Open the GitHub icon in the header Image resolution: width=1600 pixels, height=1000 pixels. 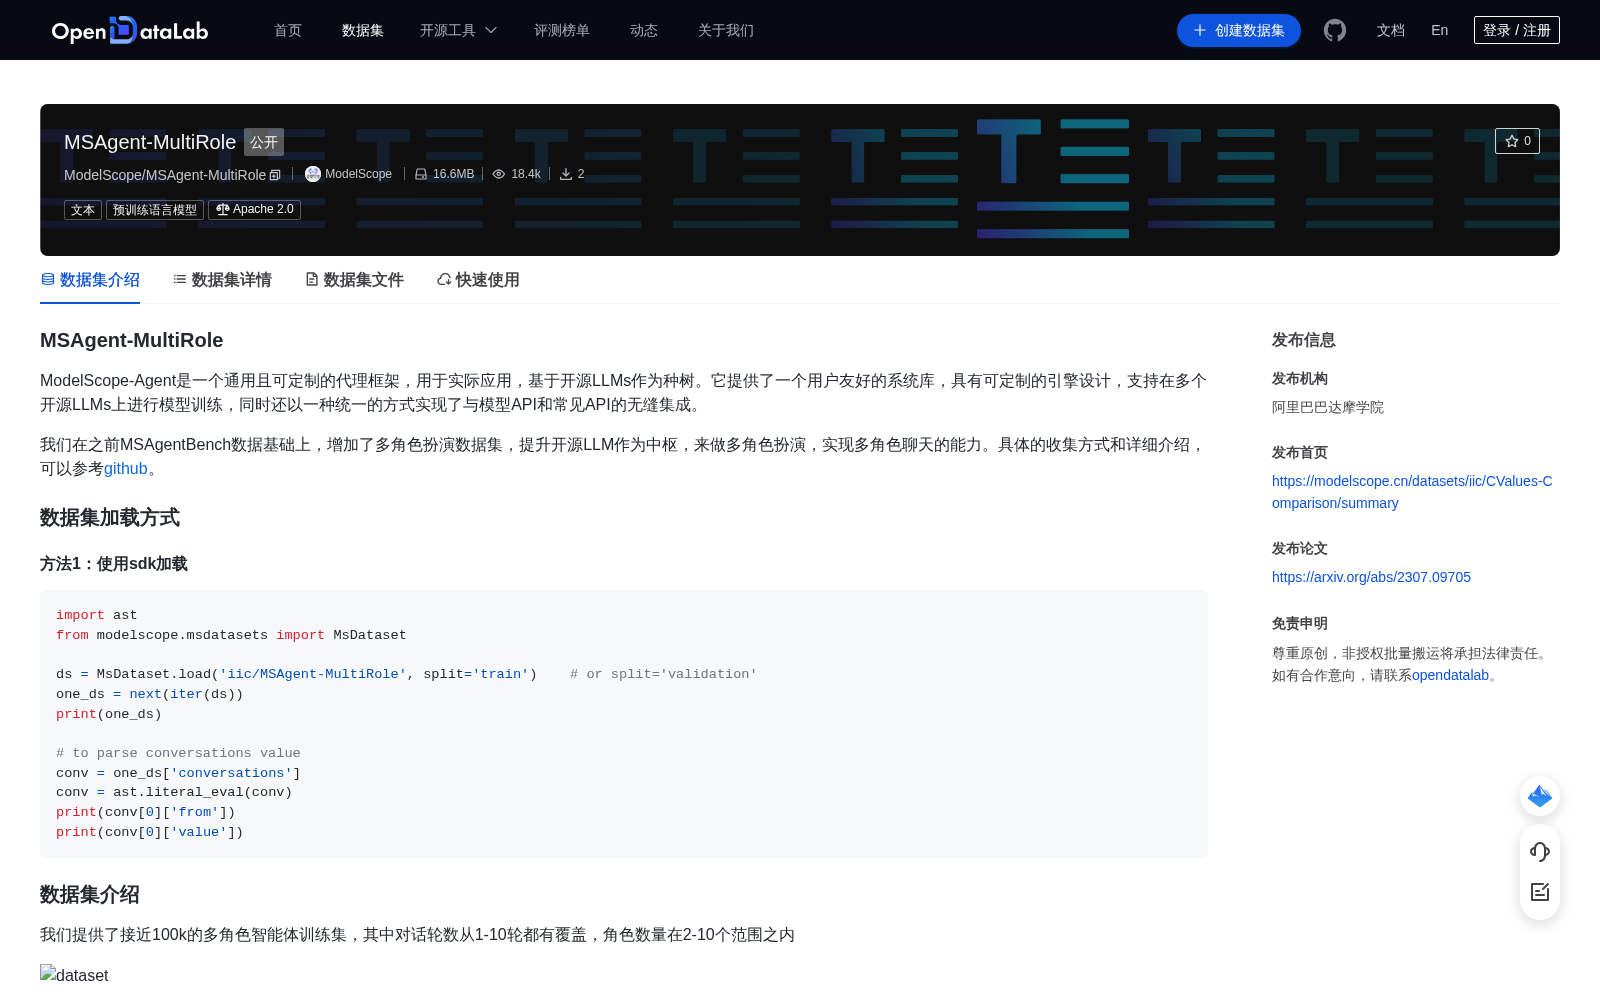pyautogui.click(x=1335, y=30)
